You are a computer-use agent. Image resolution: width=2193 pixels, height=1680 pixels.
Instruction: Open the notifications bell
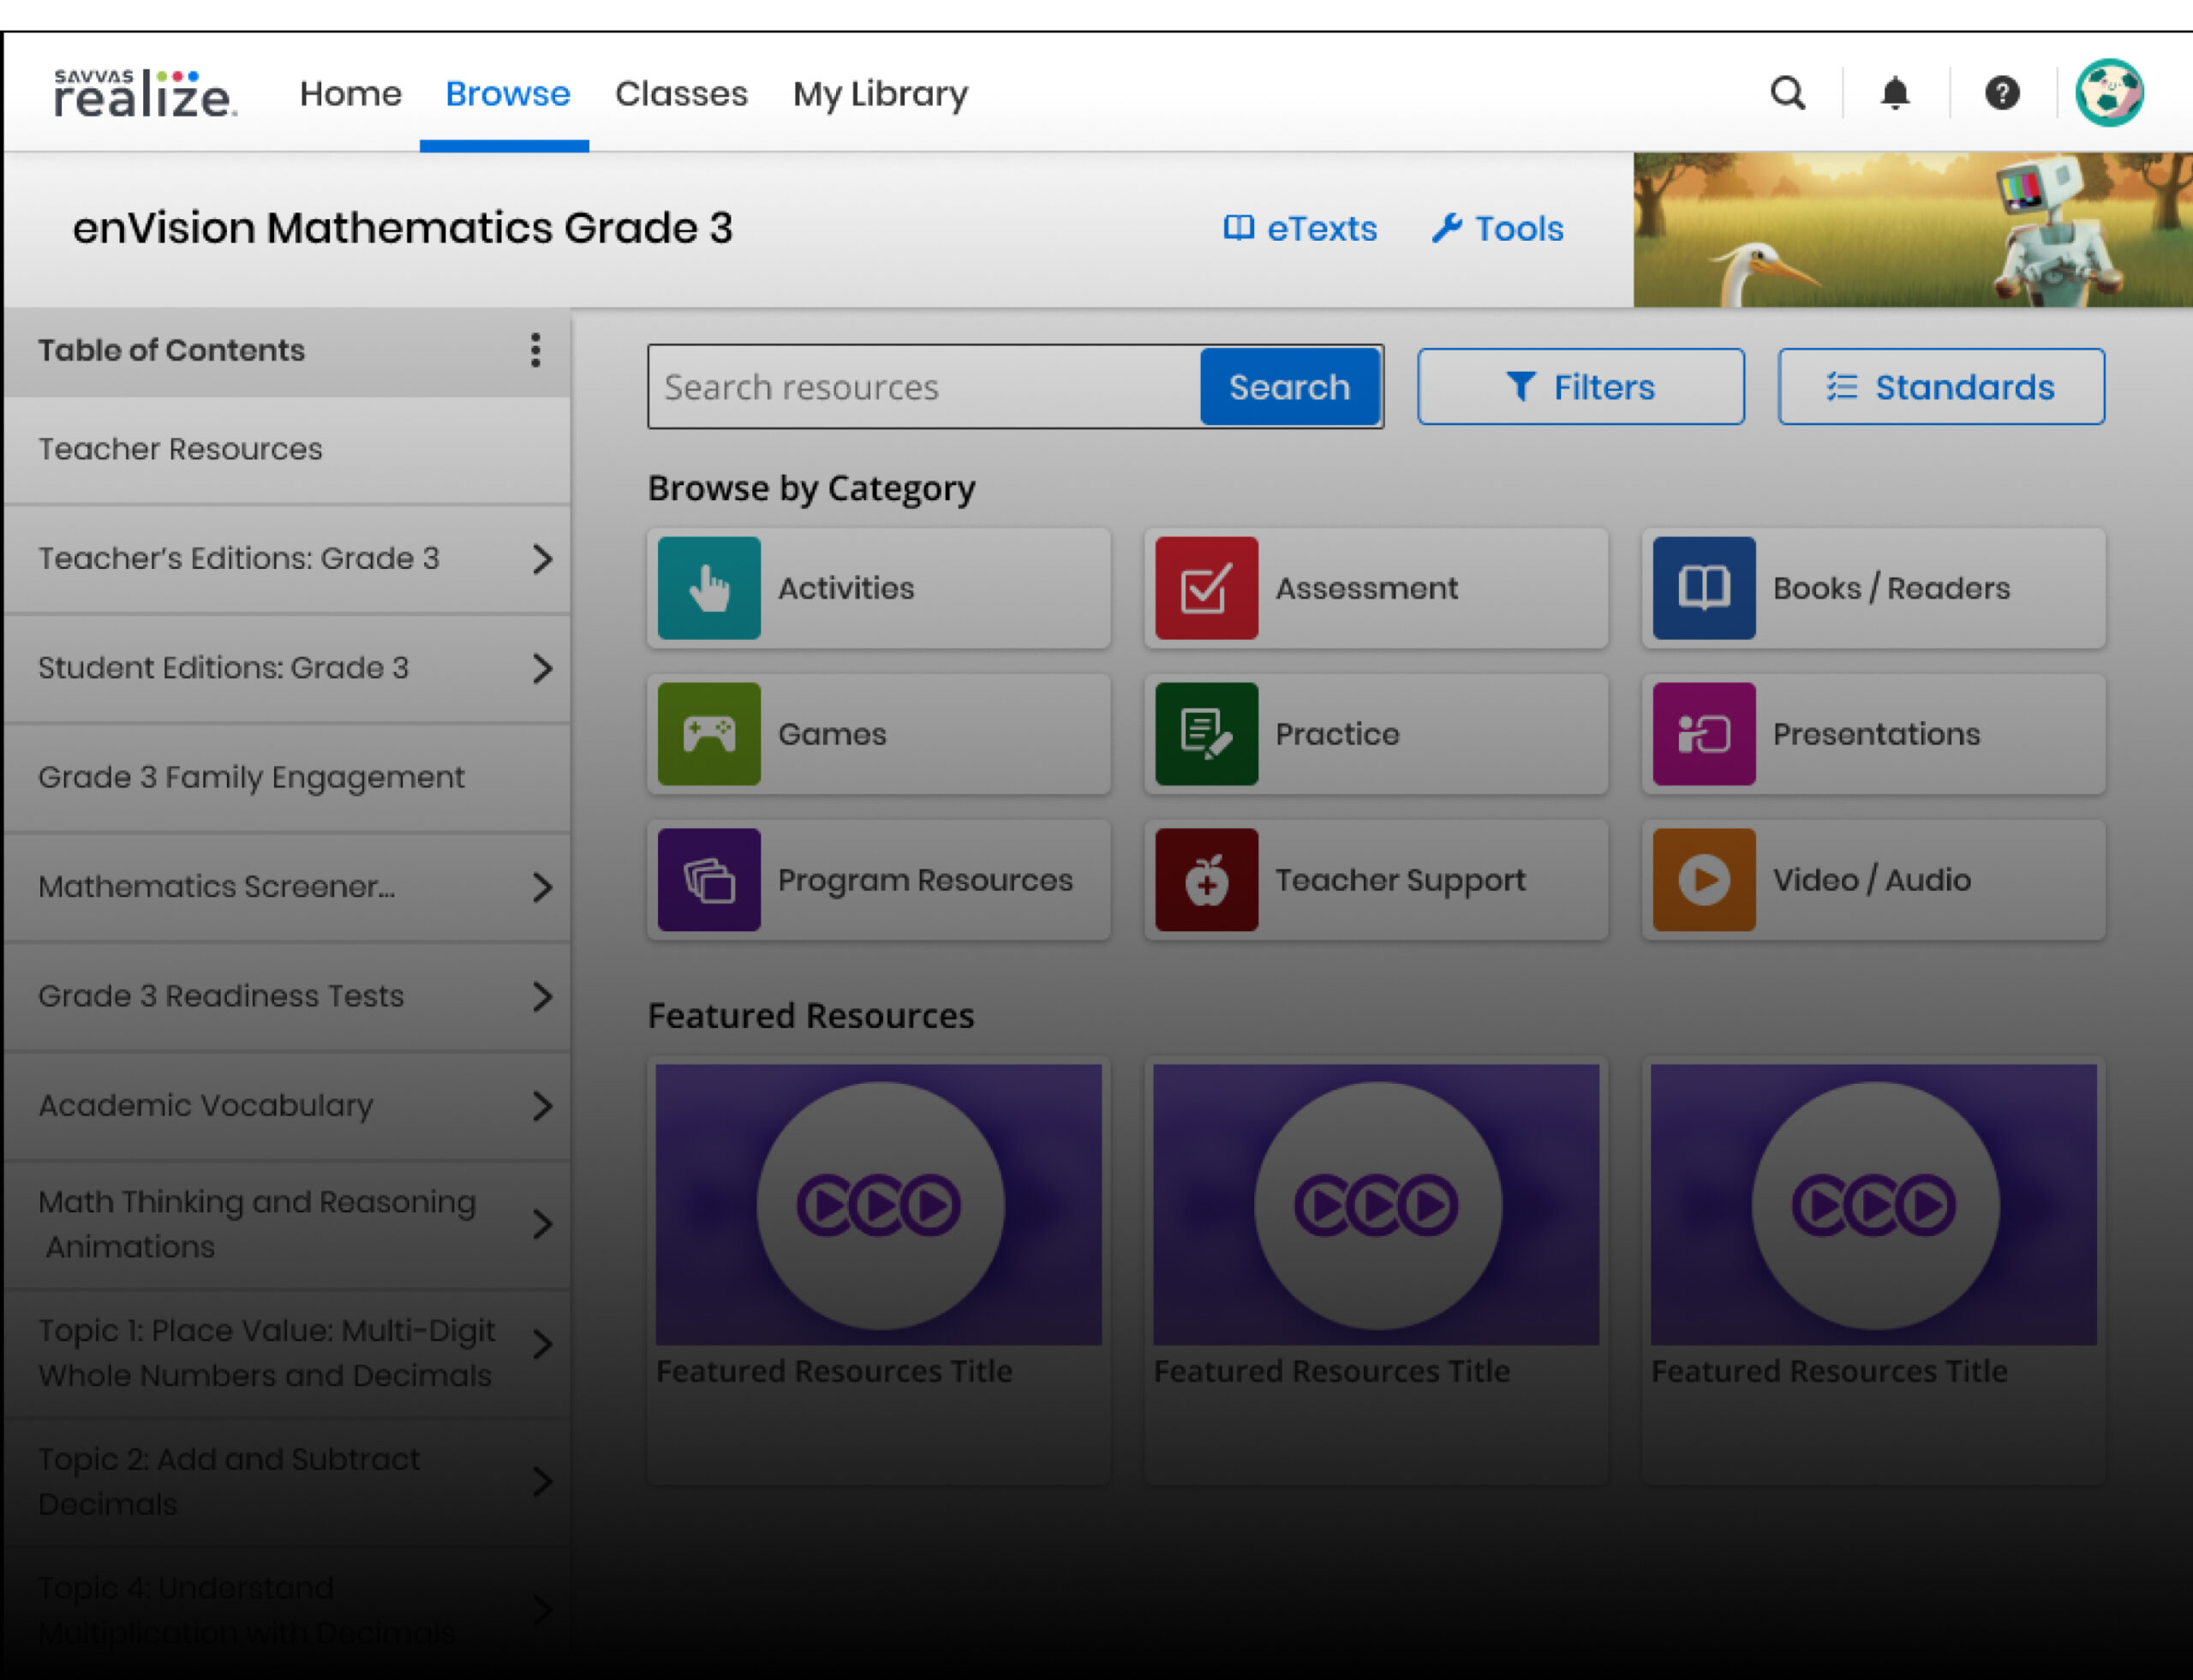(1894, 93)
